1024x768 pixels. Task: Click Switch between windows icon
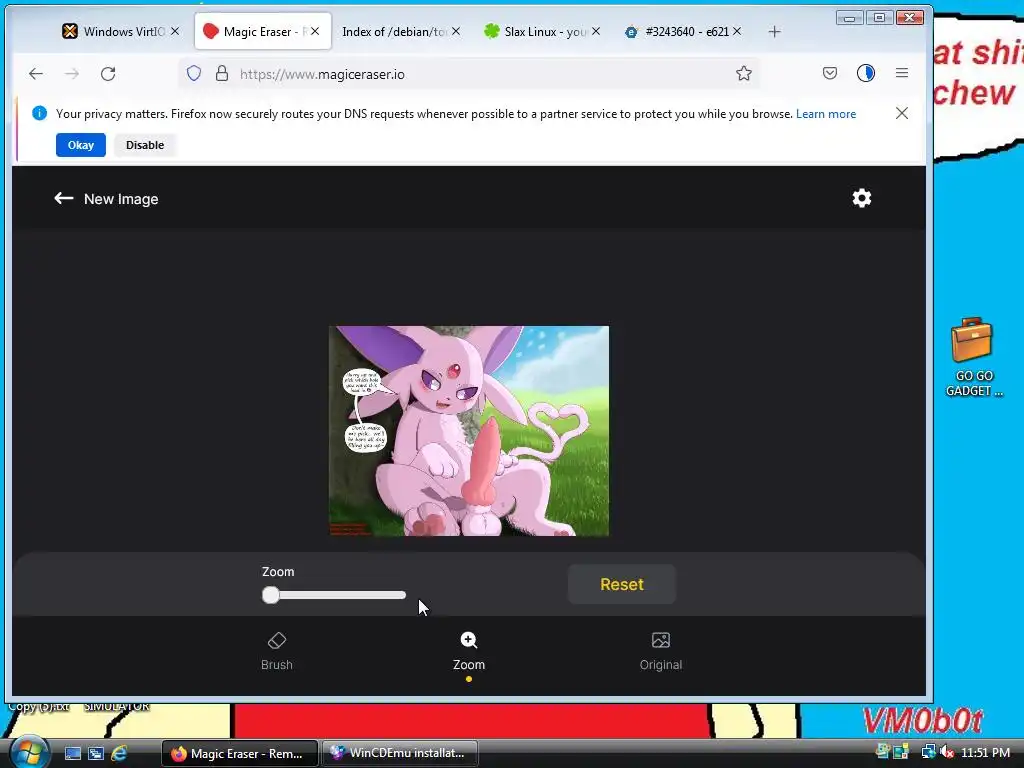pos(96,753)
